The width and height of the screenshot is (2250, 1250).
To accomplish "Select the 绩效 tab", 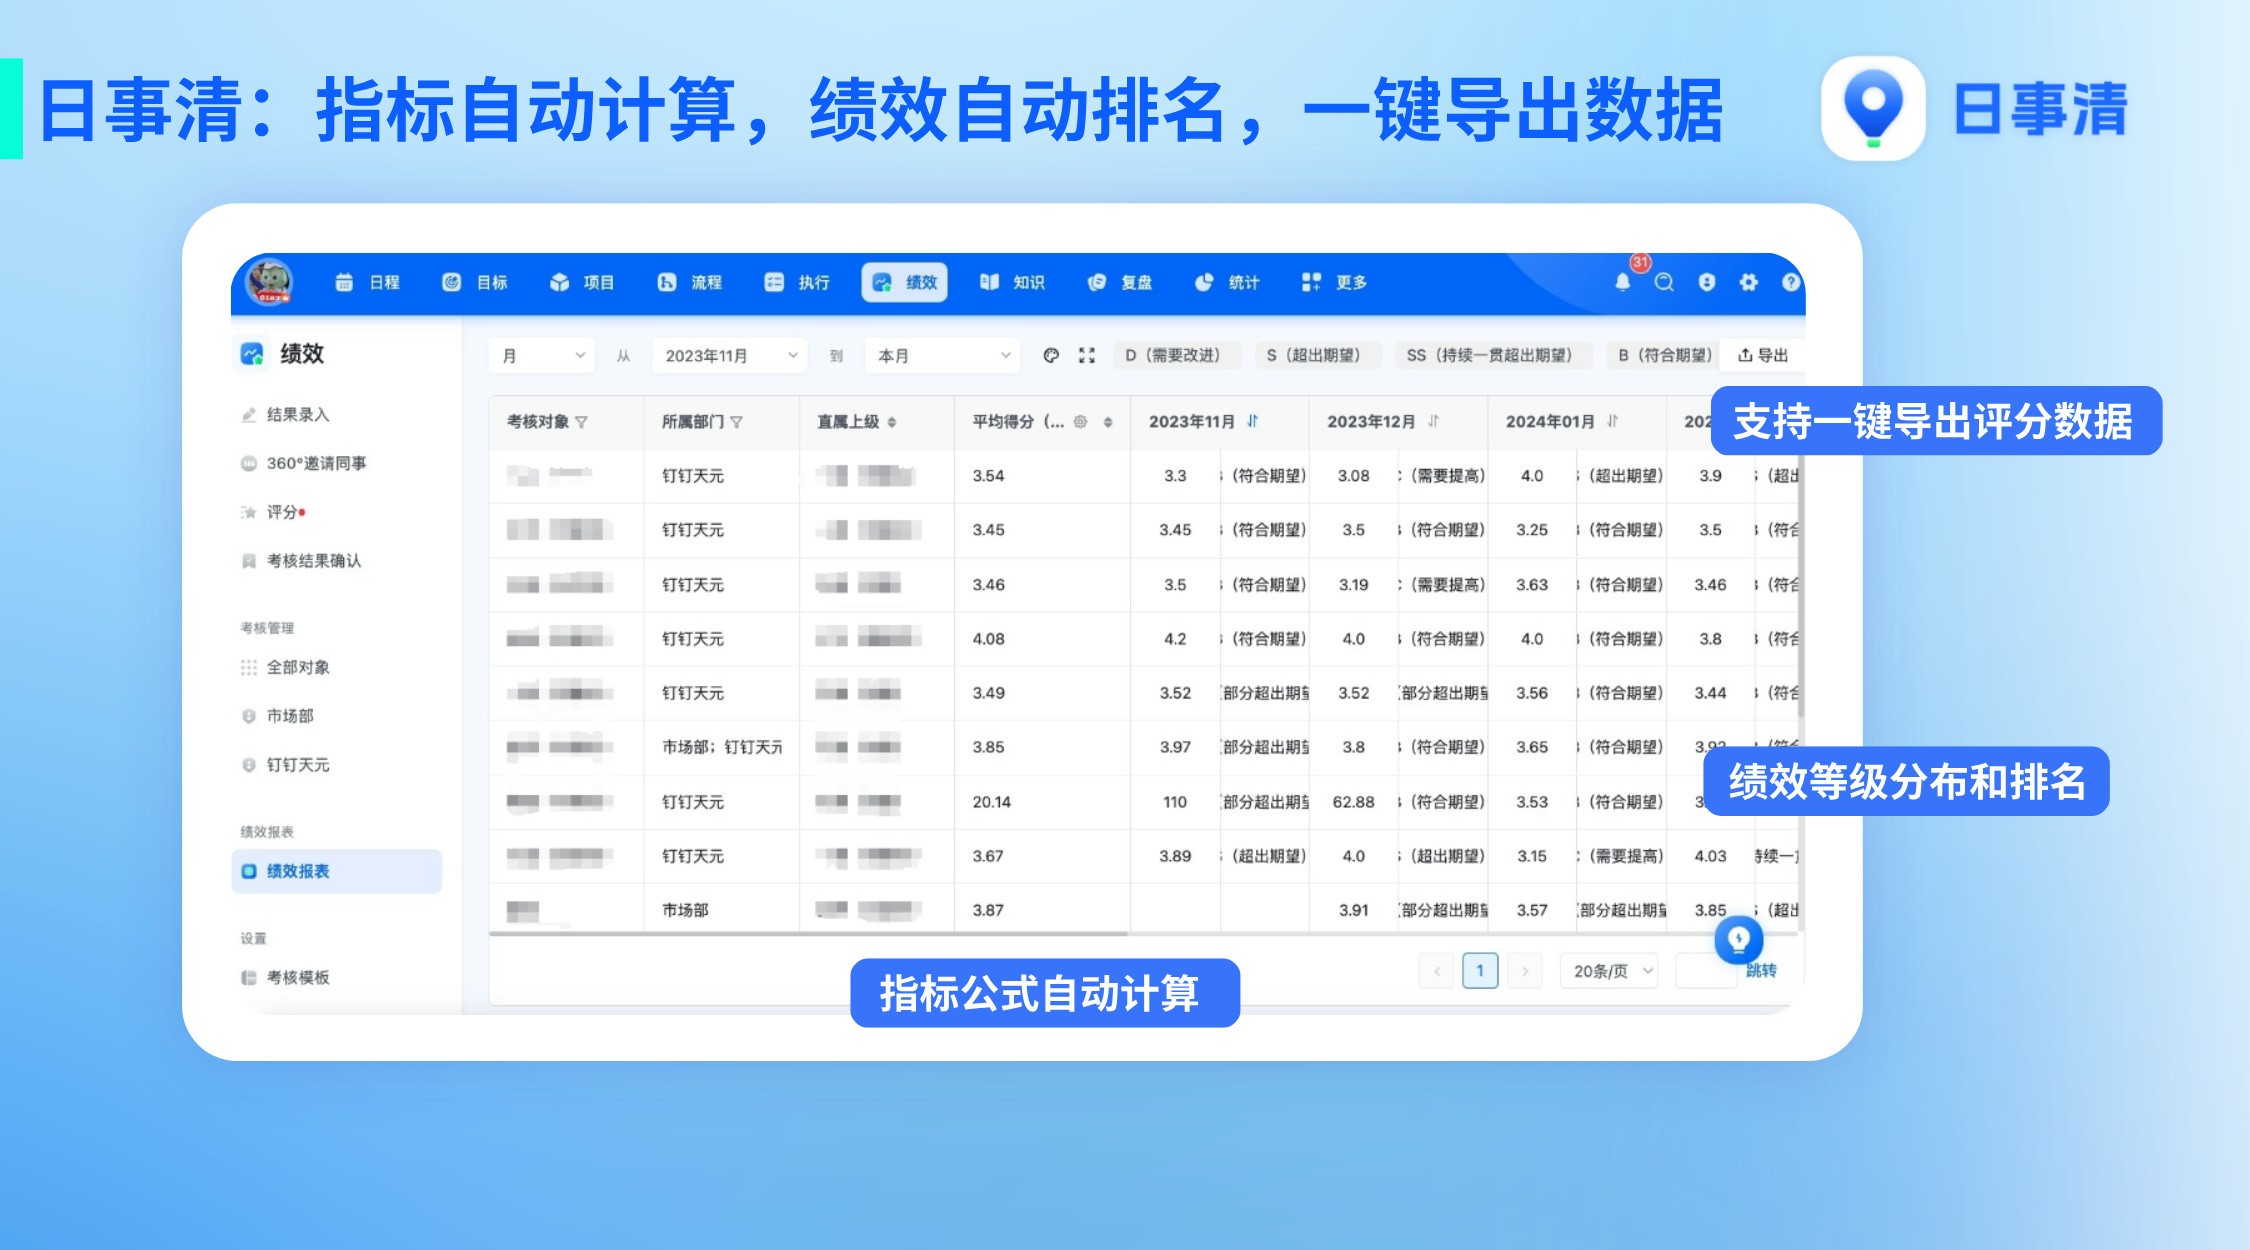I will (905, 283).
